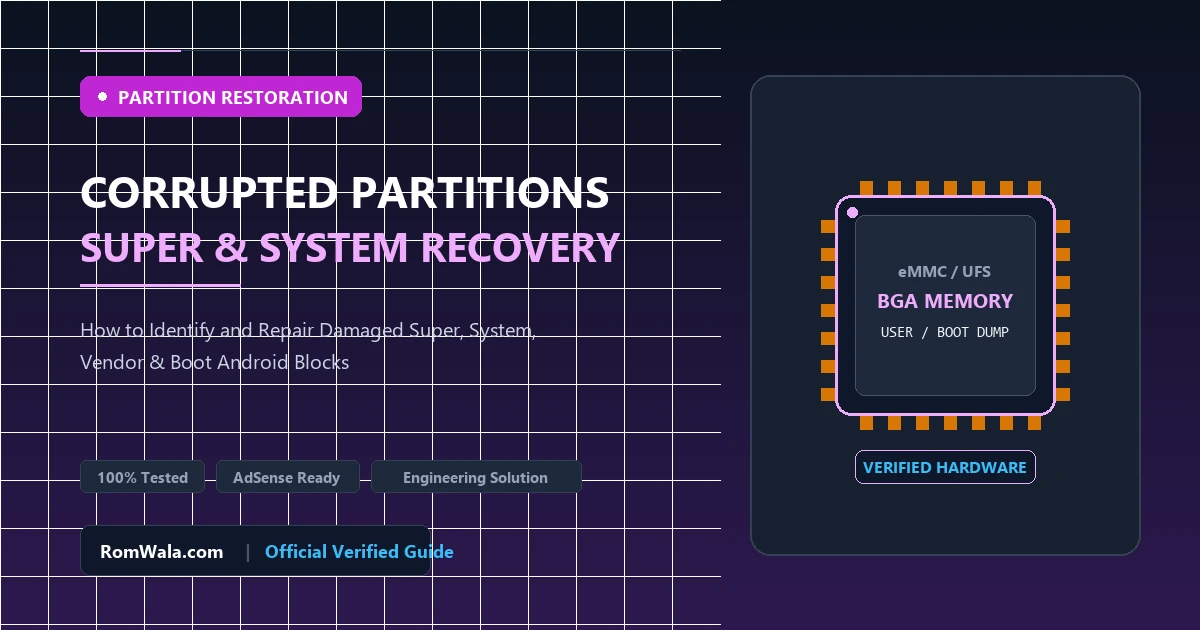Click the 100% Tested tag

pos(143,477)
